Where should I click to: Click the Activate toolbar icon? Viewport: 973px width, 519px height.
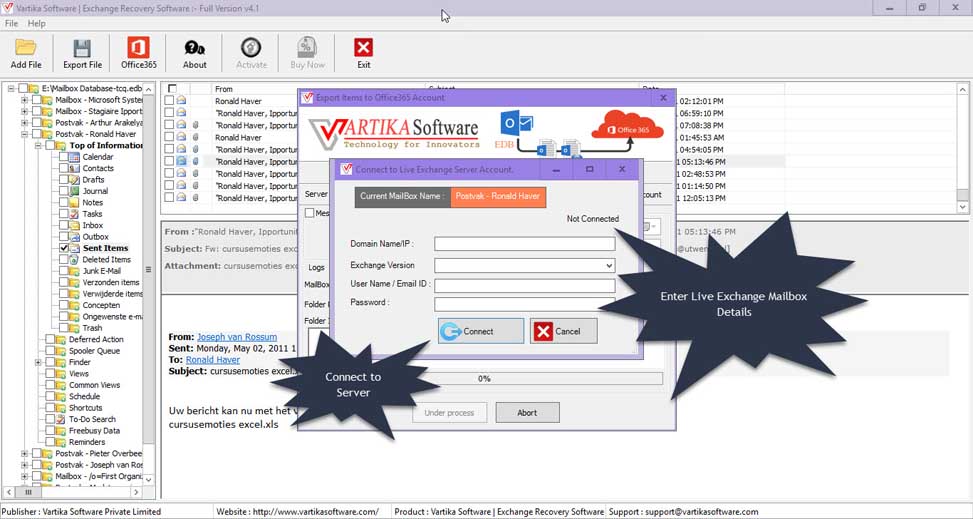tap(251, 48)
